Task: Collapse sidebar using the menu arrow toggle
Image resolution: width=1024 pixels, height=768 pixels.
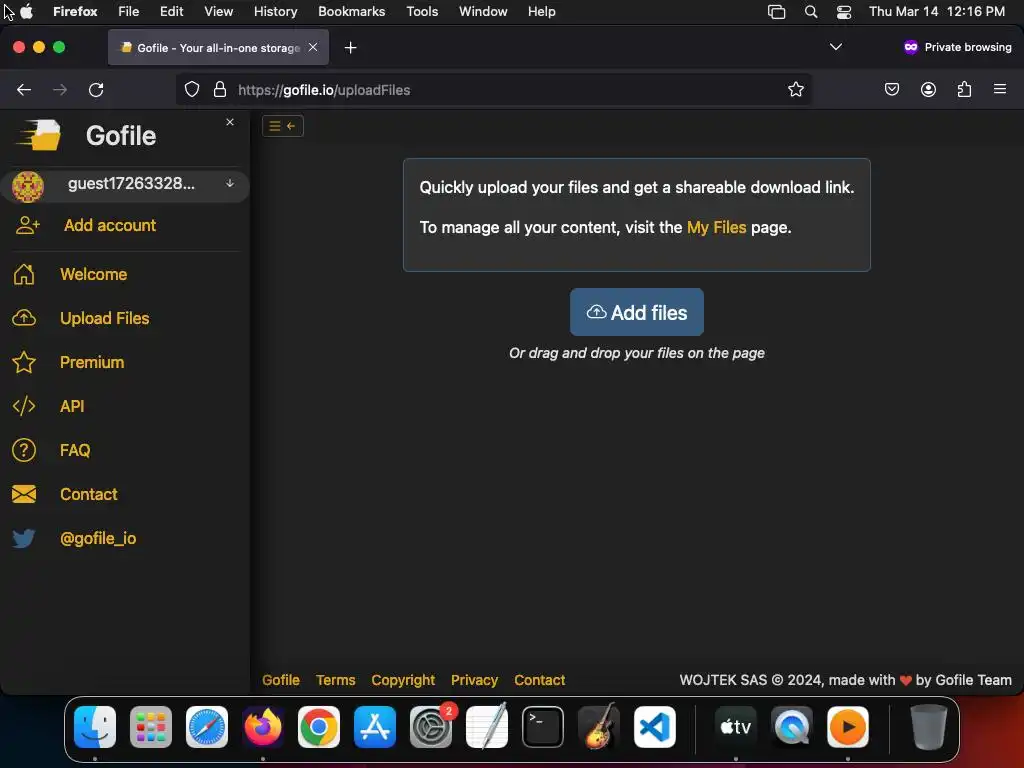Action: pos(283,126)
